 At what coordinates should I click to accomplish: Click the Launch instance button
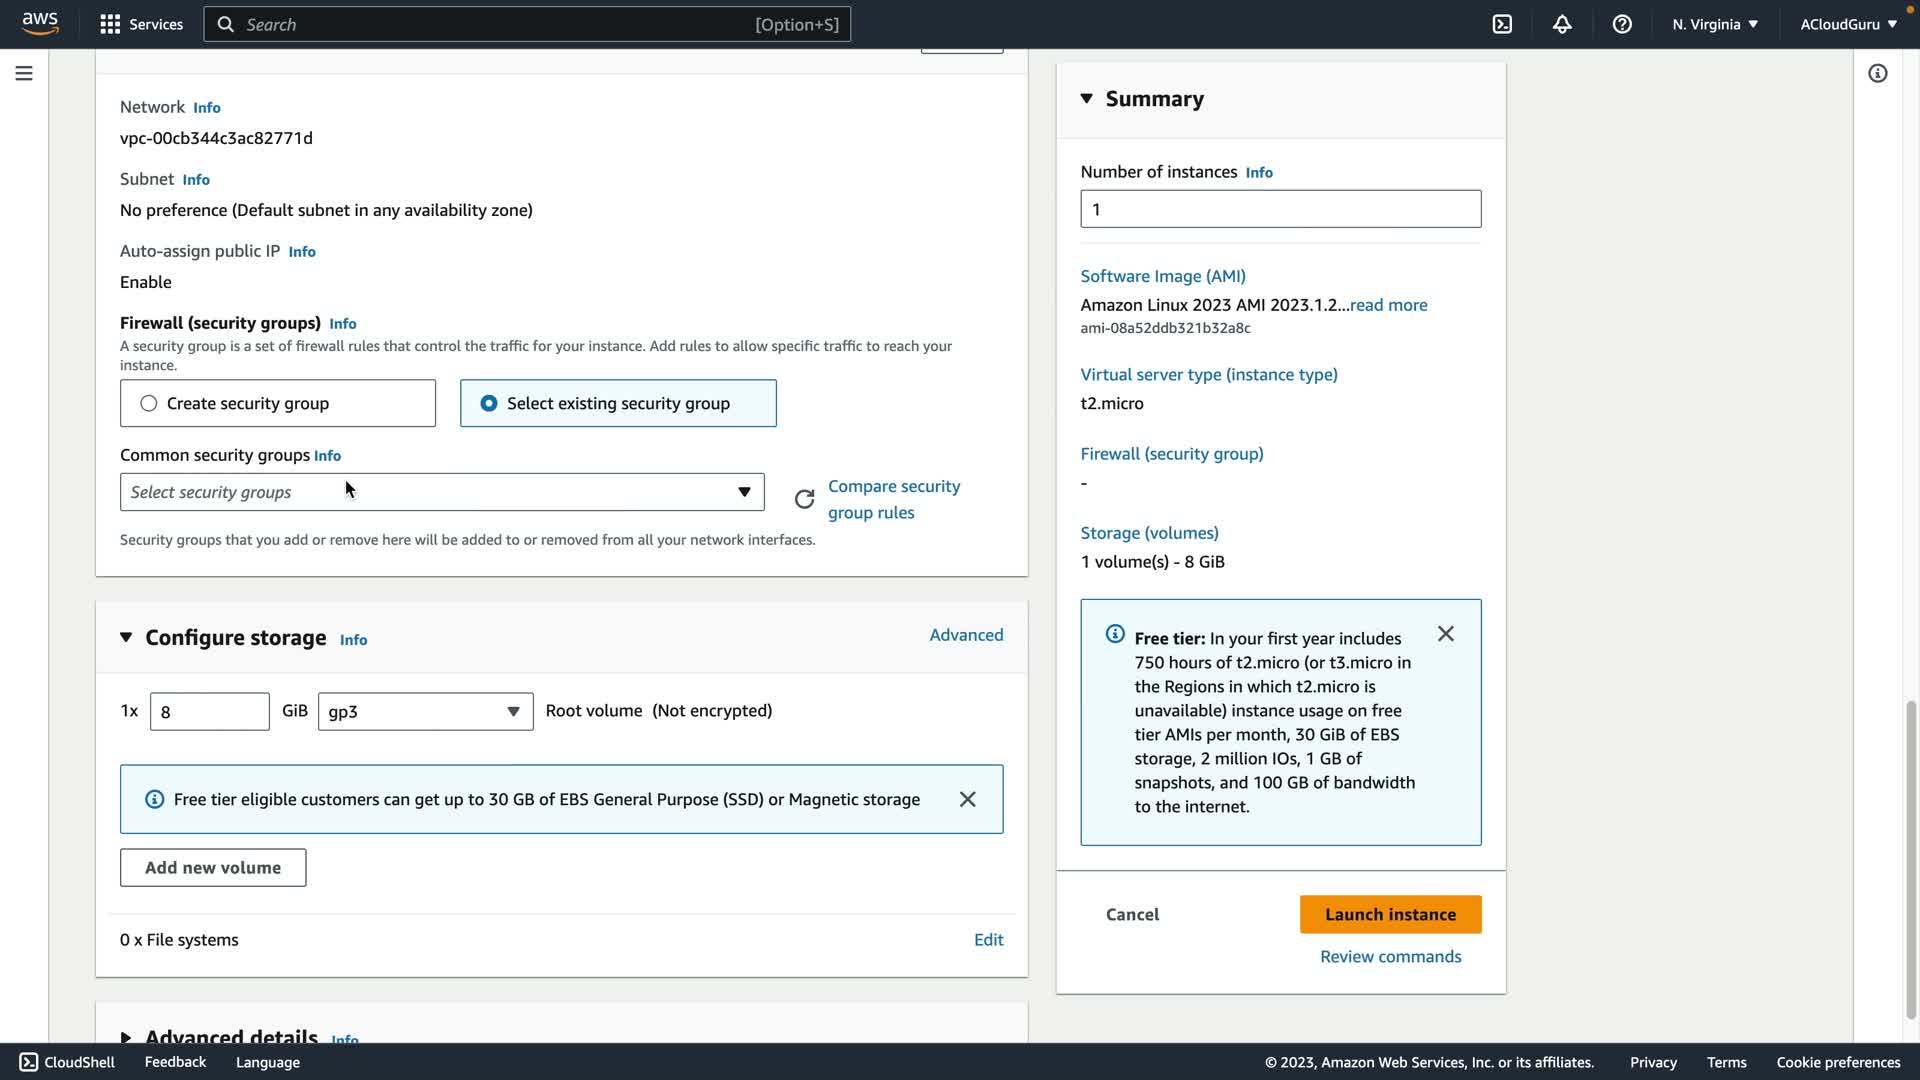(1390, 914)
